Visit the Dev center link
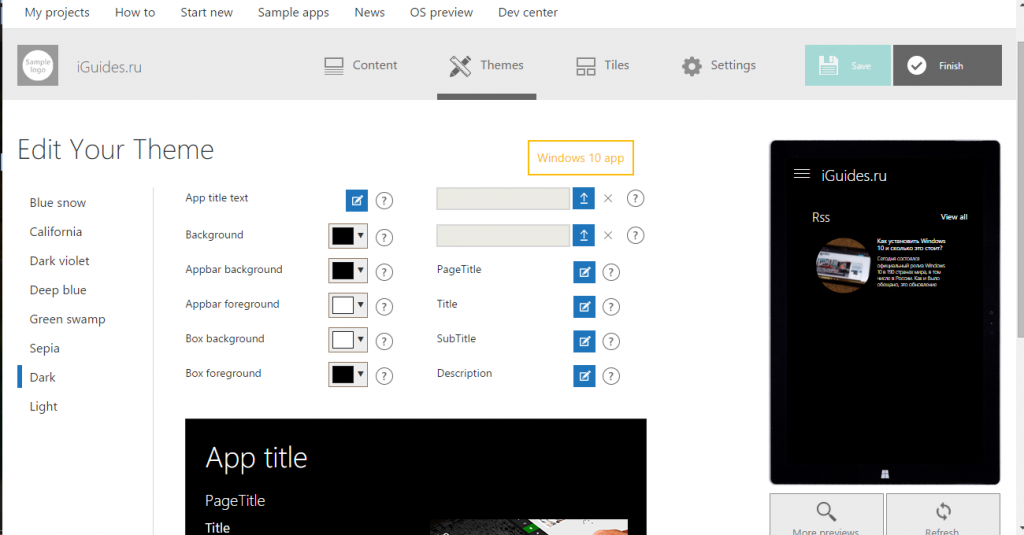This screenshot has height=535, width=1024. [x=528, y=12]
